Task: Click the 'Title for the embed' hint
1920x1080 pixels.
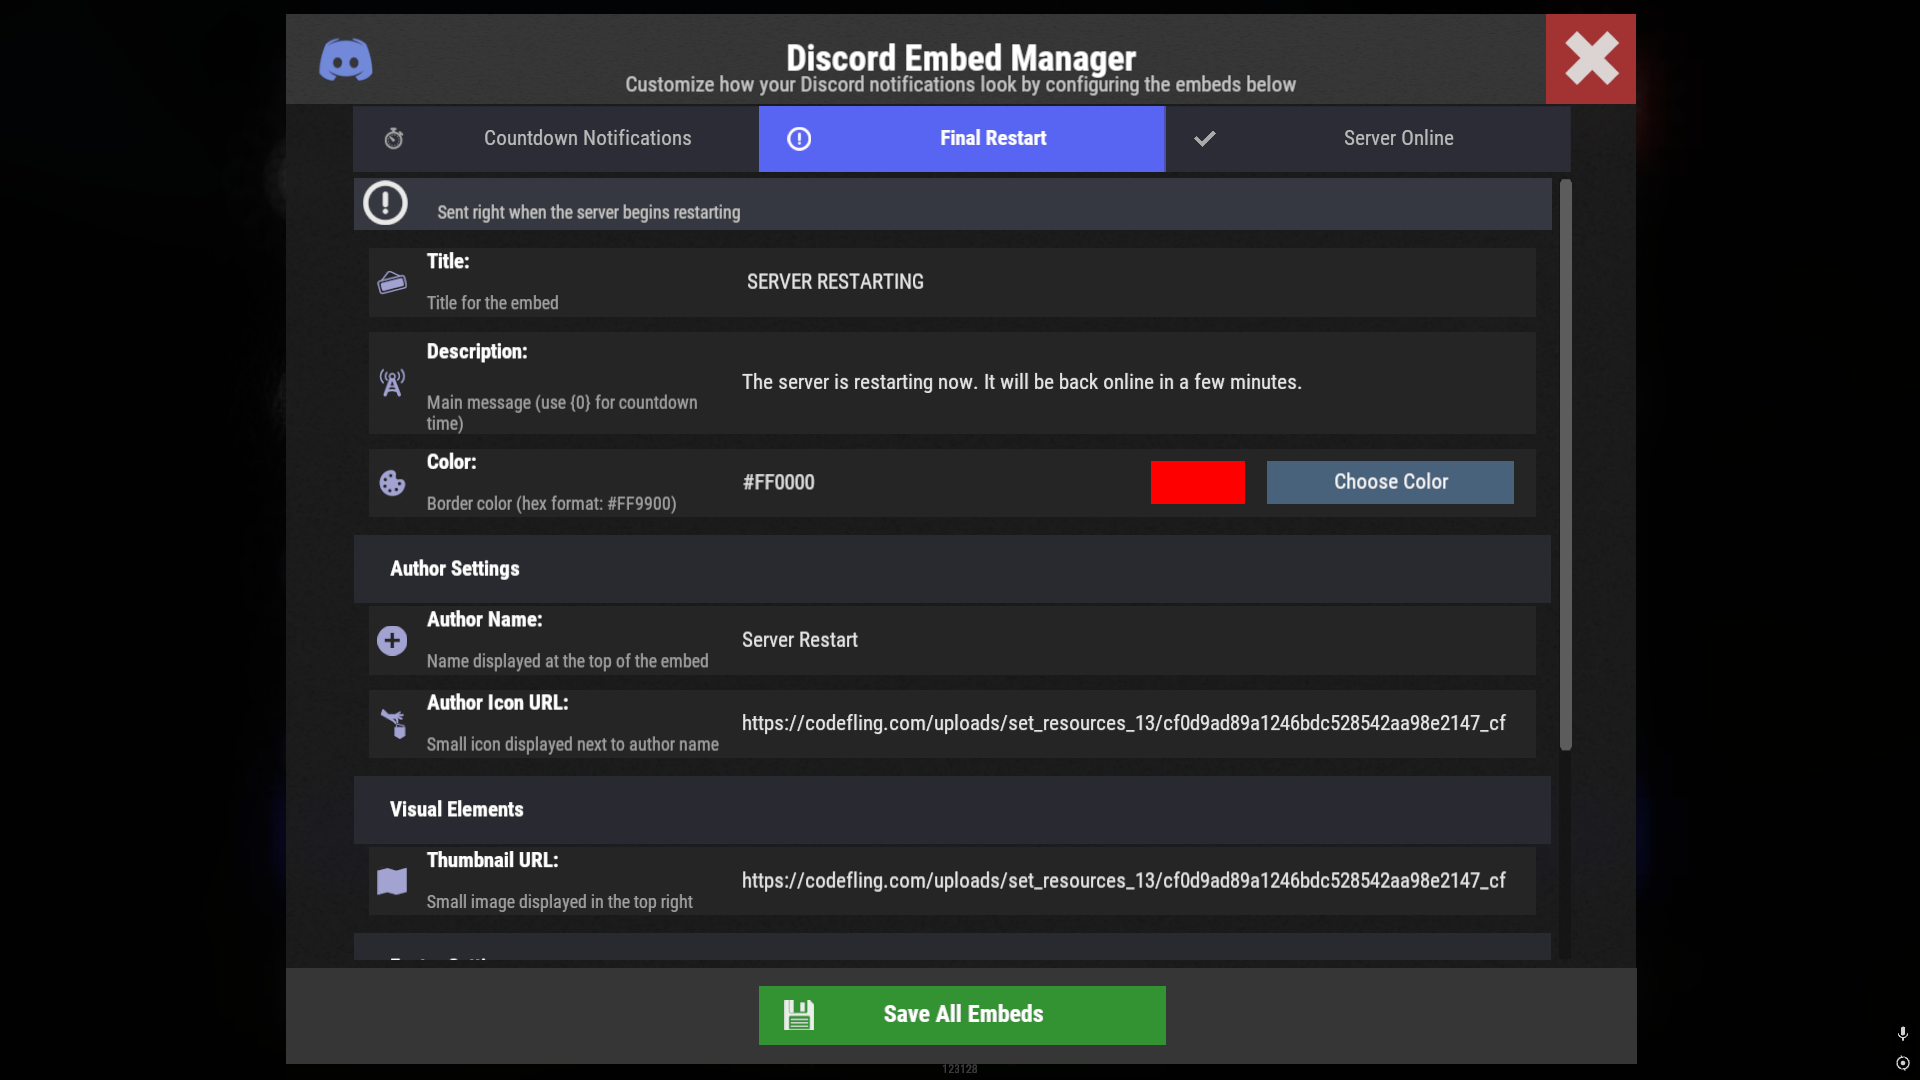Action: click(x=493, y=303)
